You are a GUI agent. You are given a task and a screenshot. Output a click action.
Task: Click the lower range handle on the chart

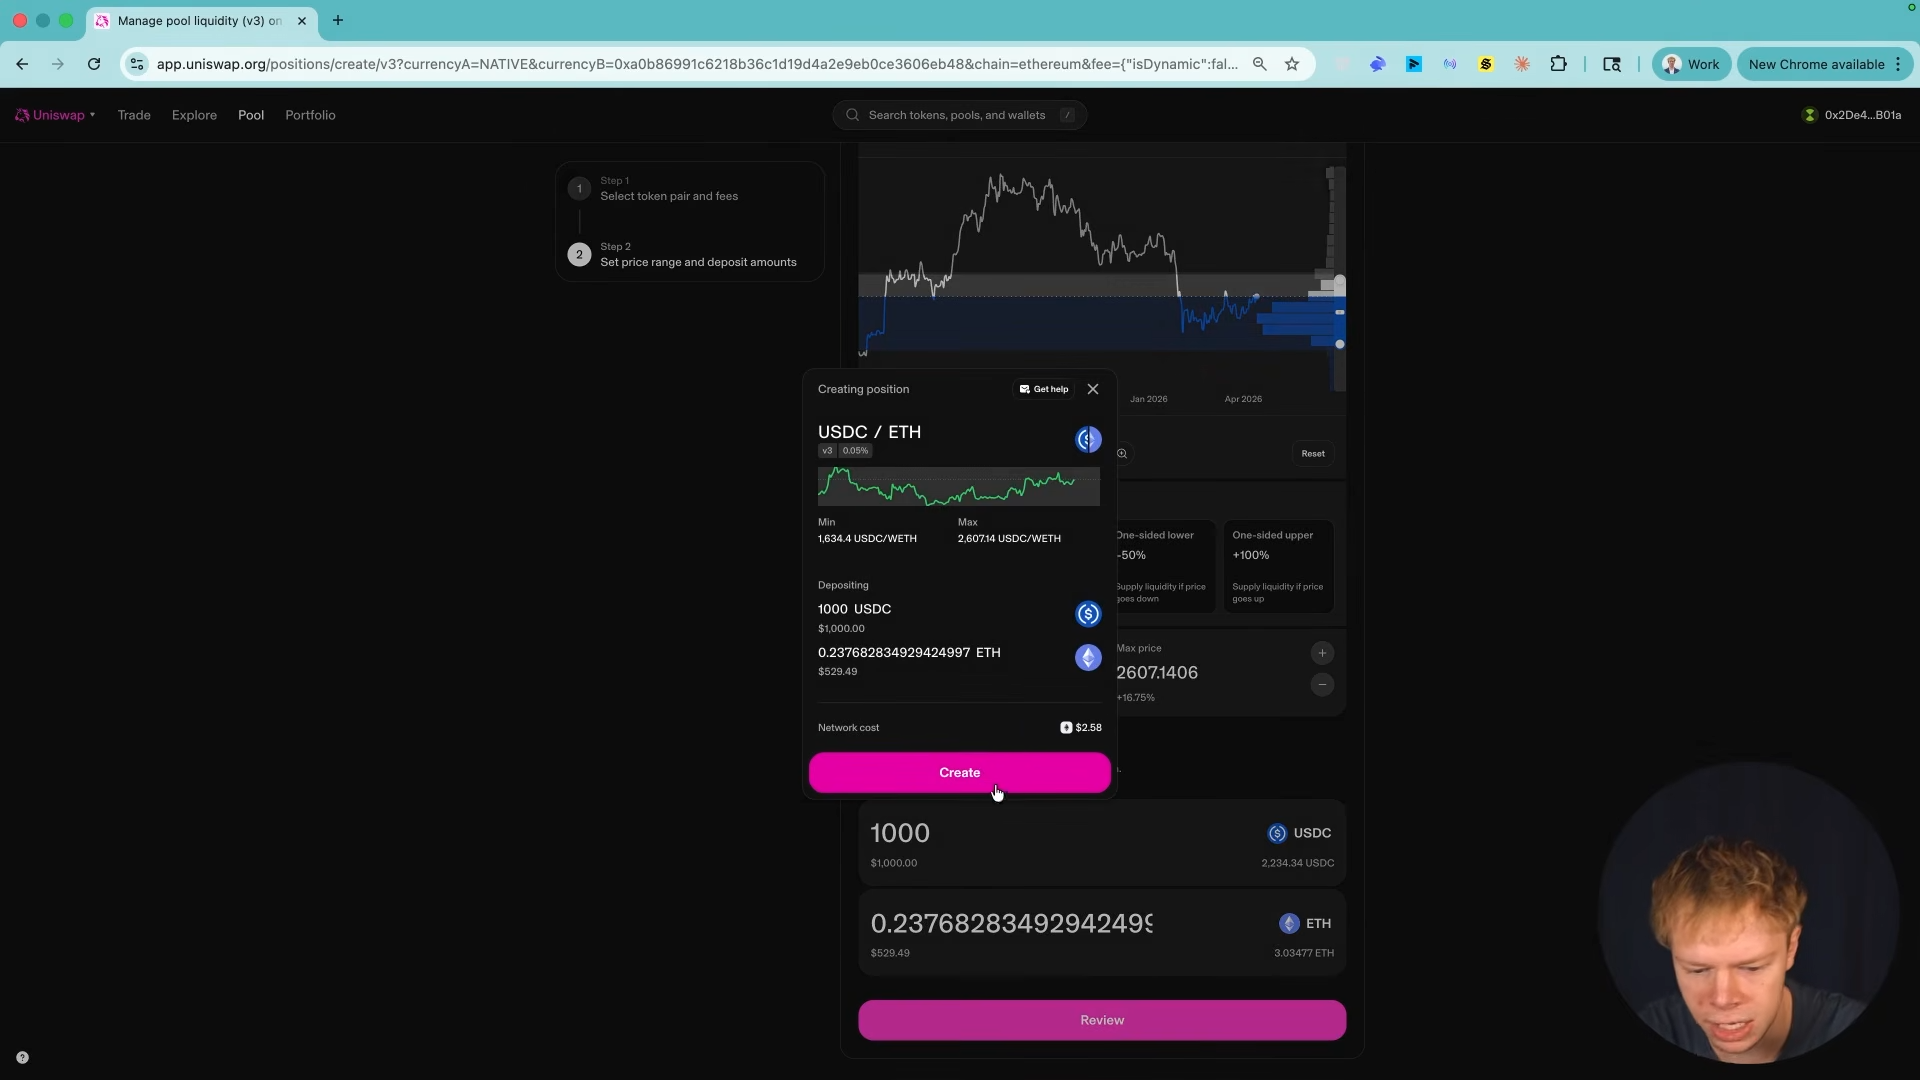coord(1339,344)
